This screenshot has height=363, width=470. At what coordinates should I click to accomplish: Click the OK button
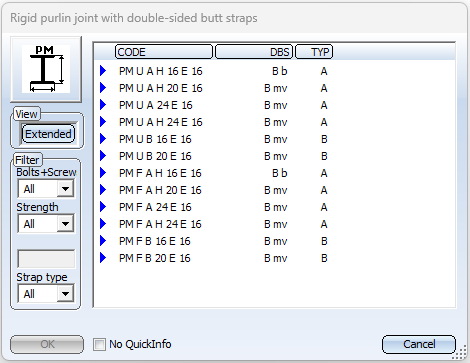click(47, 344)
